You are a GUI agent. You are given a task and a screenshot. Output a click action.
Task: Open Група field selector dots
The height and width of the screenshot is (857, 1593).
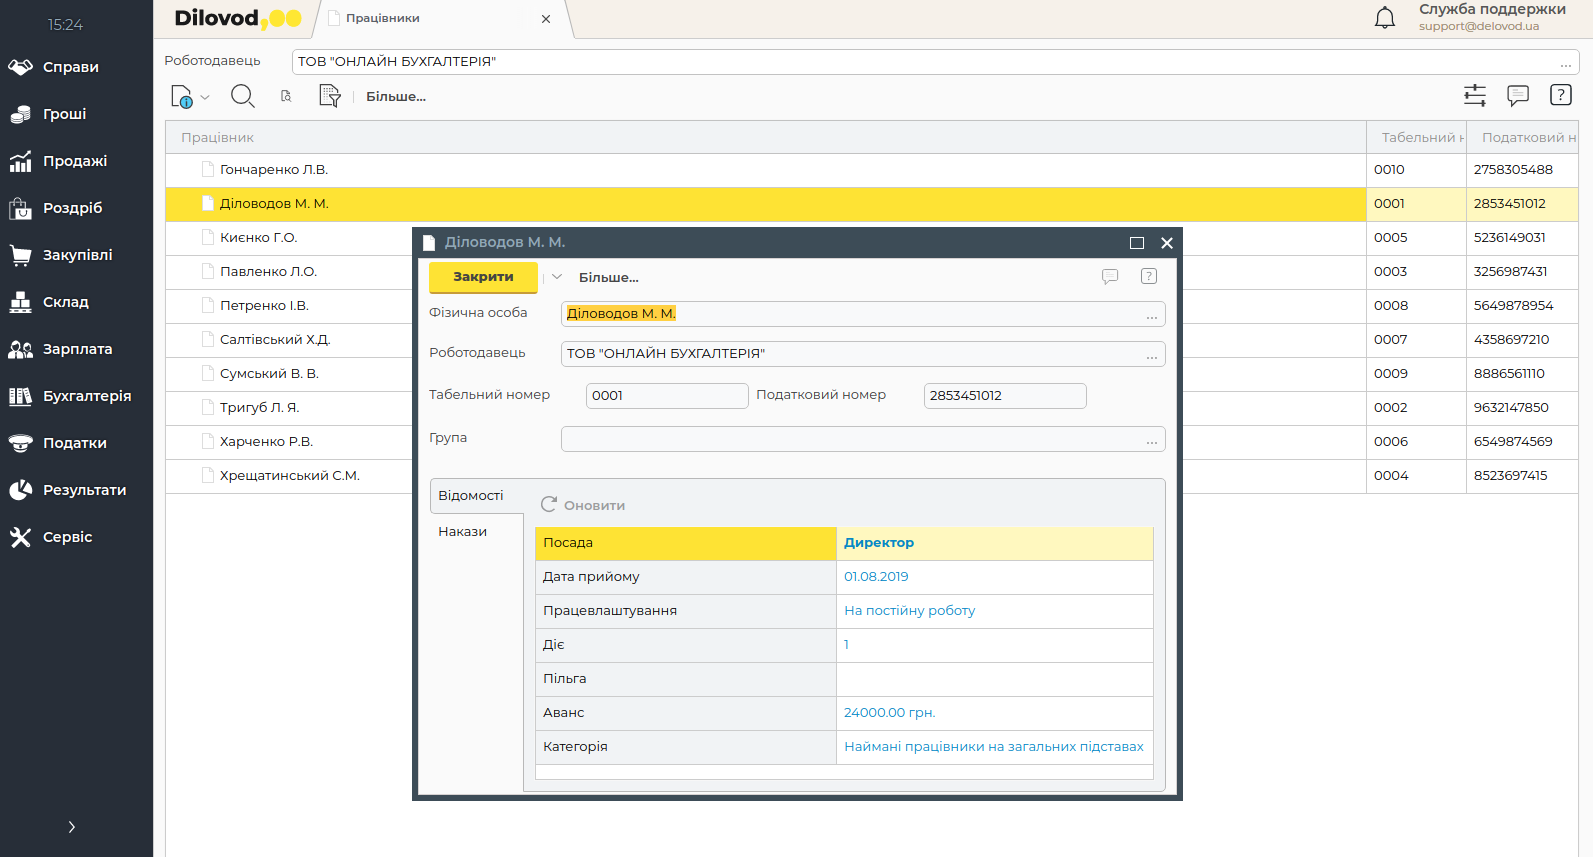tap(1152, 440)
